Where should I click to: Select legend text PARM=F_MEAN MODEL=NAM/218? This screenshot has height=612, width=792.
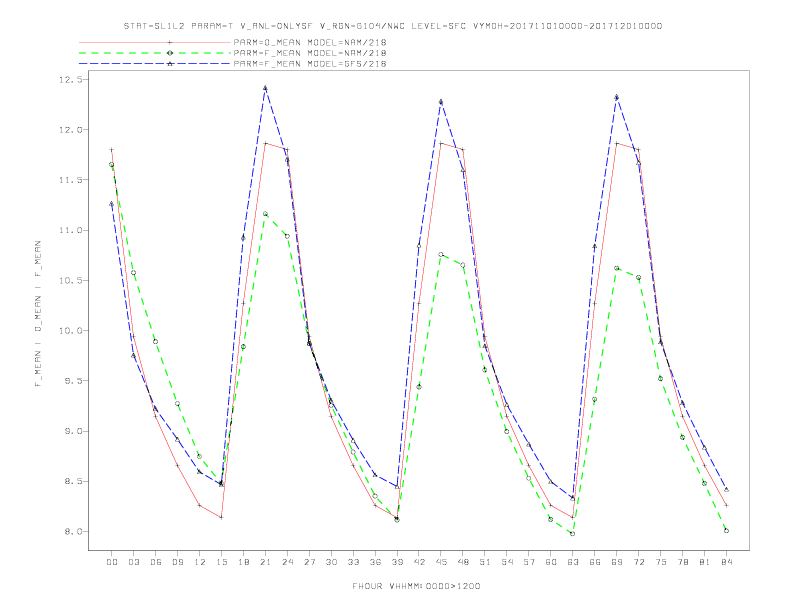point(310,53)
